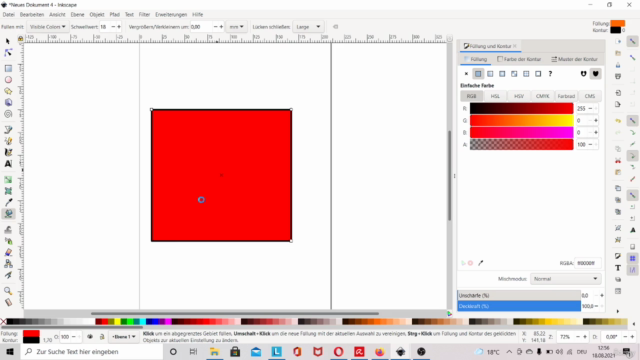
Task: Open the Lücken schließen Large dropdown
Action: pyautogui.click(x=308, y=27)
